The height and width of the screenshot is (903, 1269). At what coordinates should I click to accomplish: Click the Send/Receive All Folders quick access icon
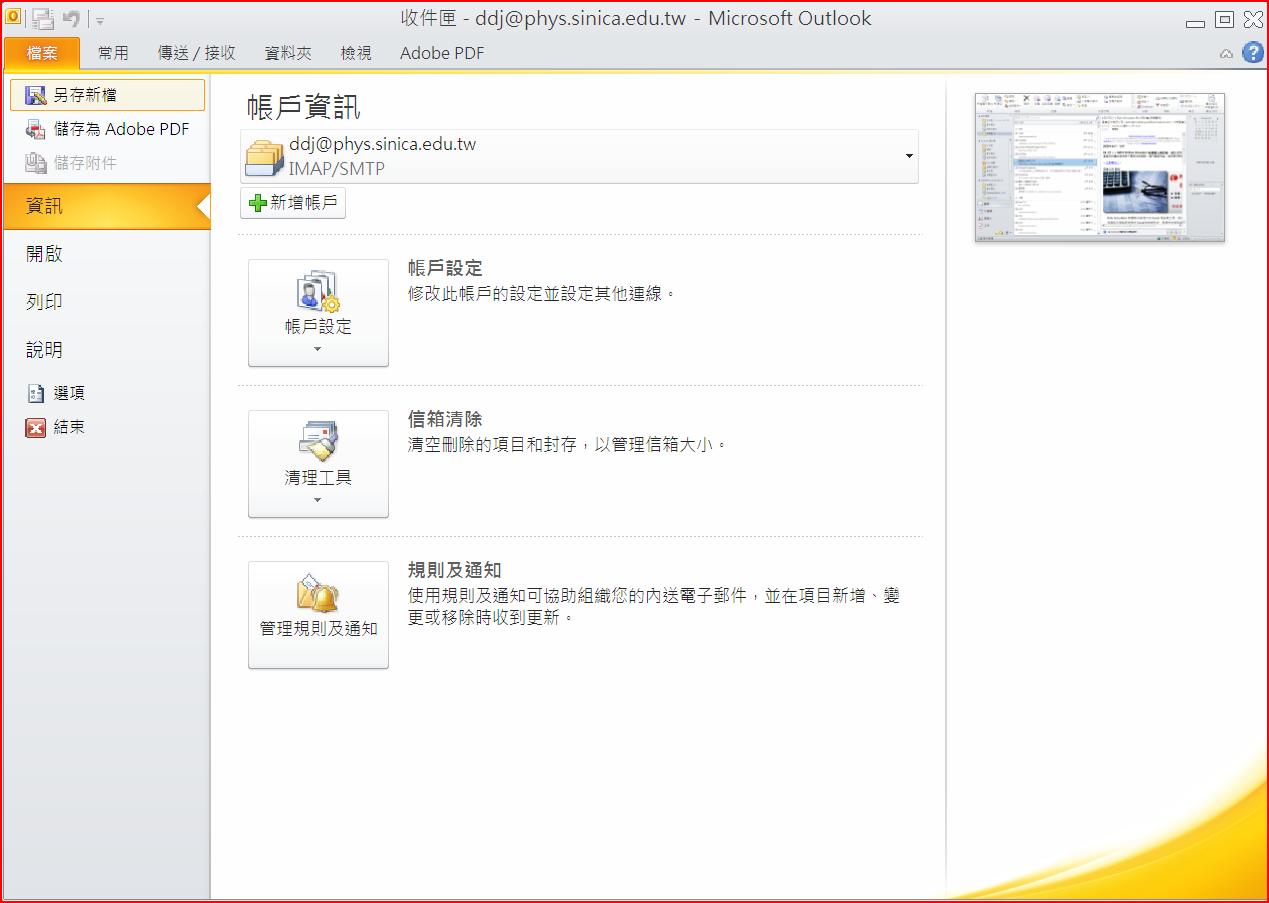pos(43,18)
